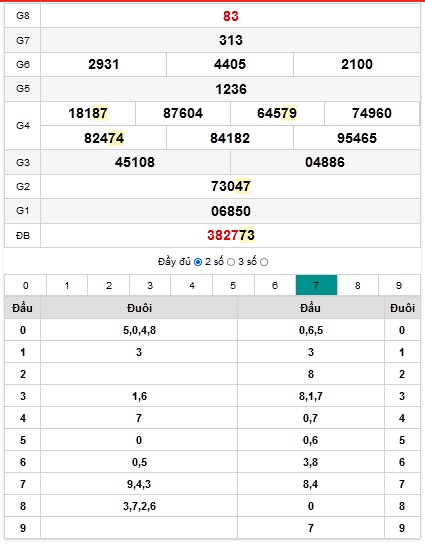Image resolution: width=425 pixels, height=544 pixels.
Task: Click the G4 number 95465
Action: pos(357,138)
